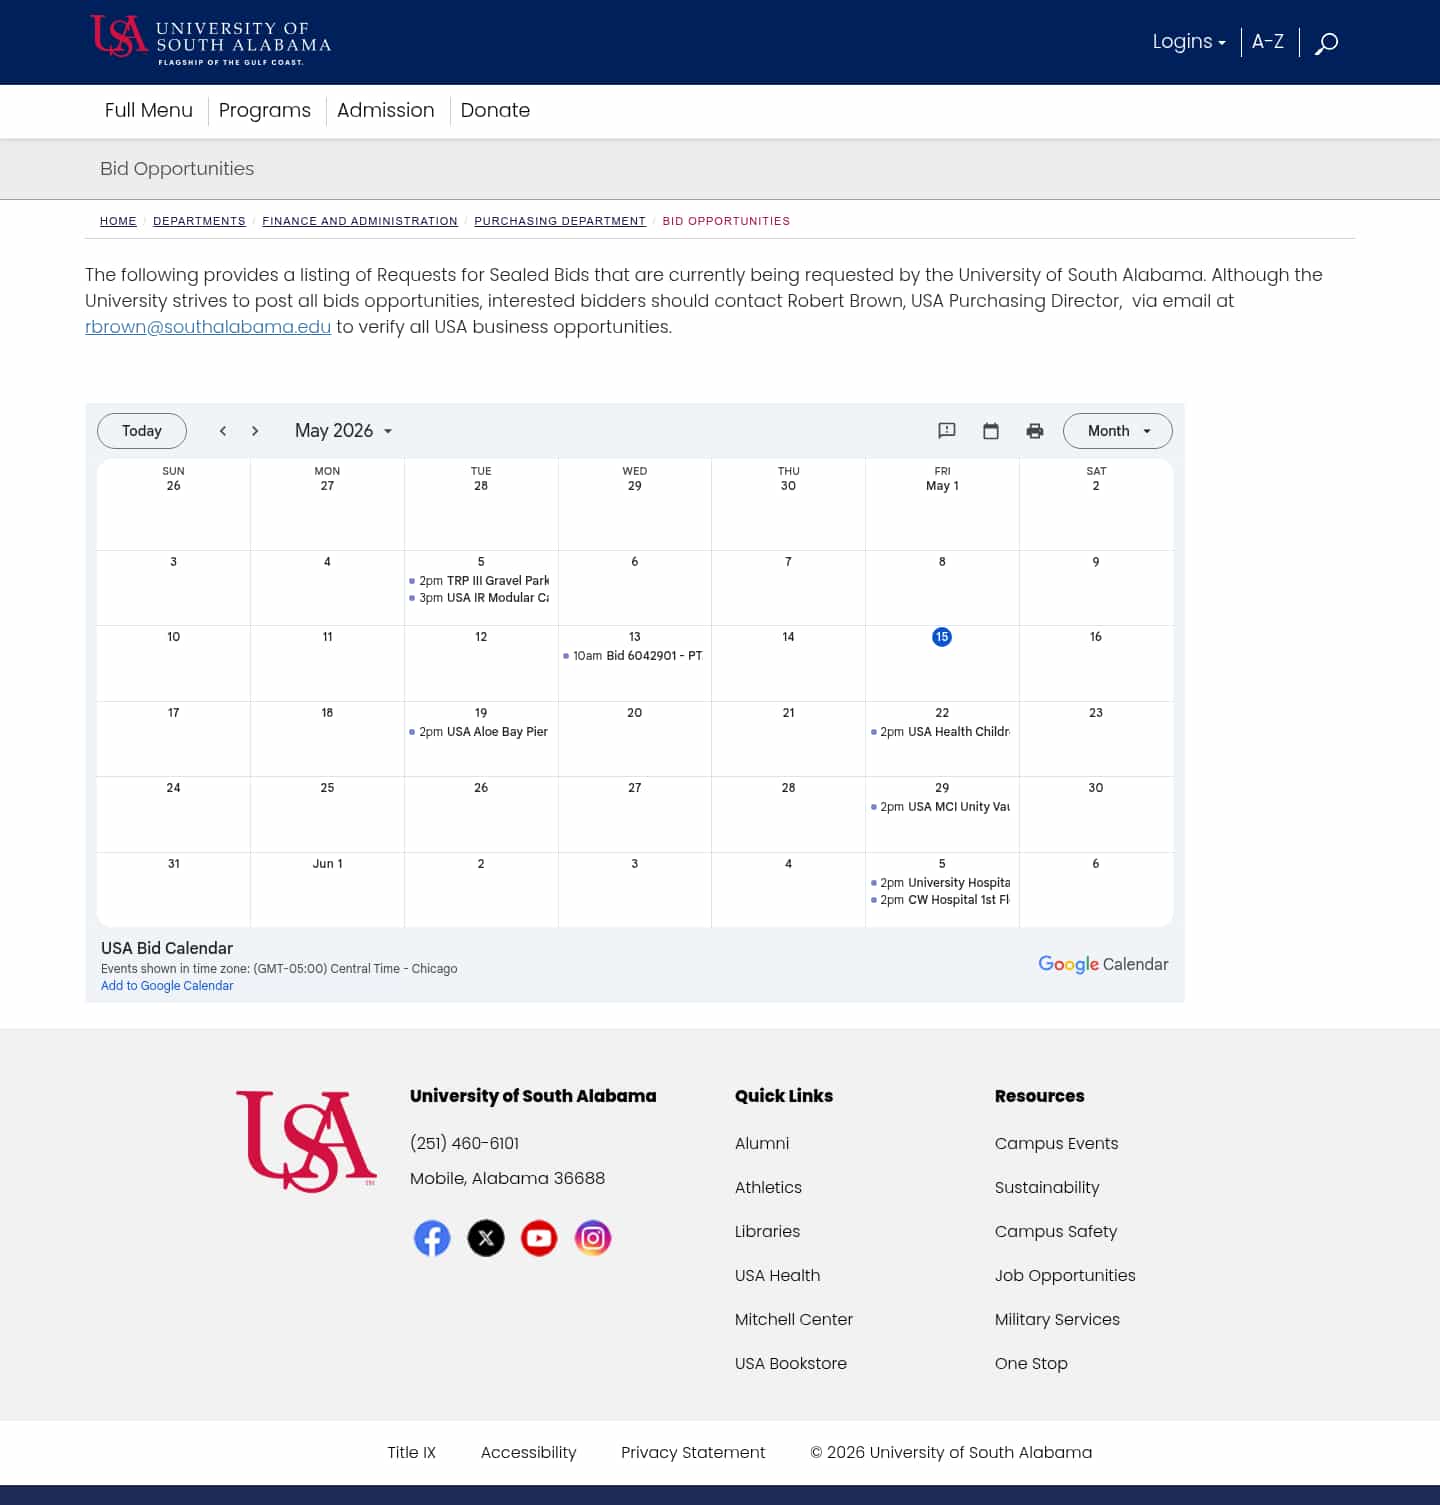Click the Mitchell Center link
The image size is (1440, 1505).
tap(794, 1319)
